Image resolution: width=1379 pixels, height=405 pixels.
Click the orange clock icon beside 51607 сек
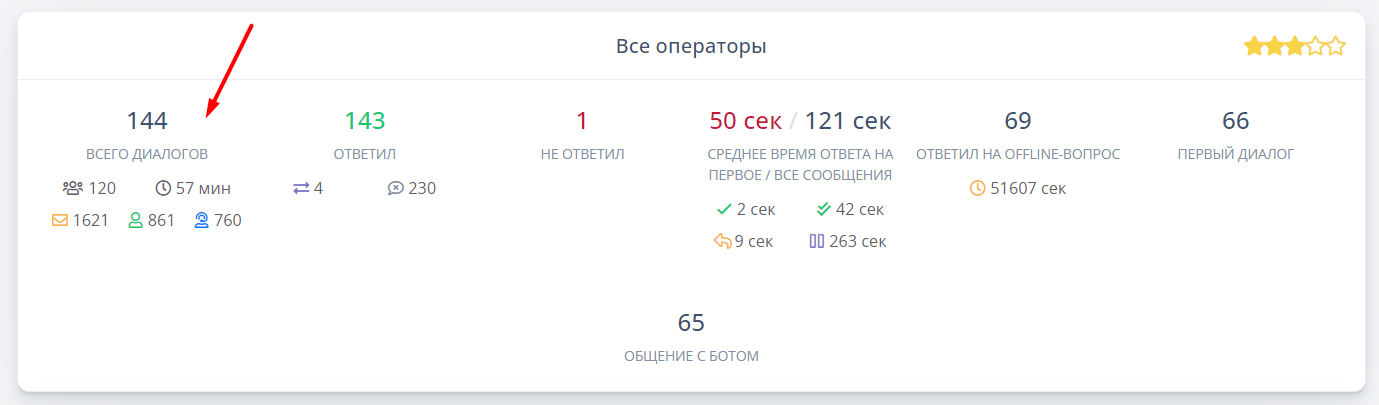[x=978, y=188]
